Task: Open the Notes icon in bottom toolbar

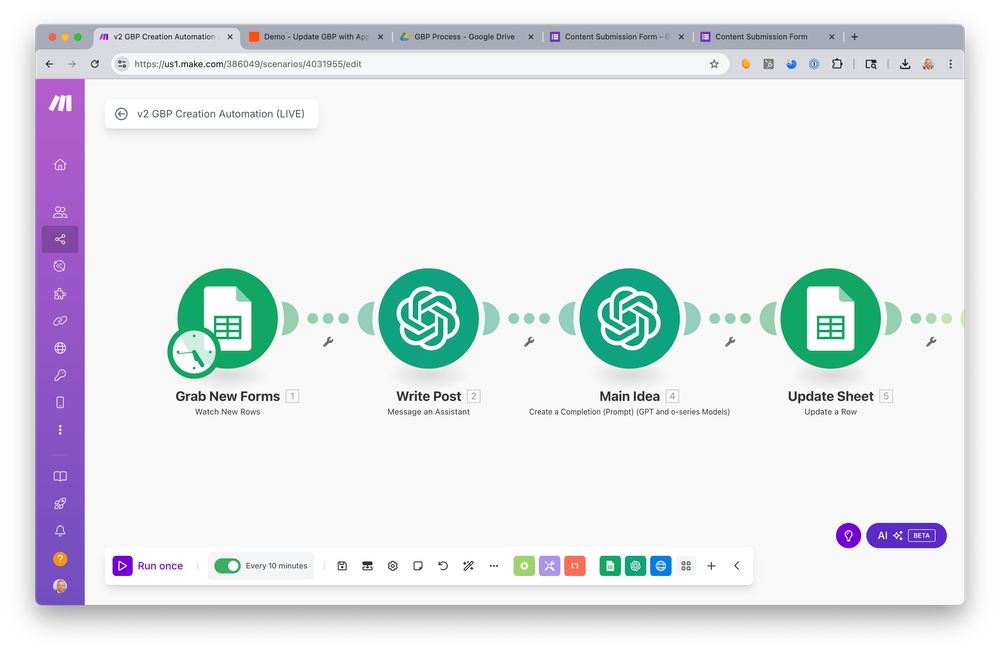Action: (x=418, y=566)
